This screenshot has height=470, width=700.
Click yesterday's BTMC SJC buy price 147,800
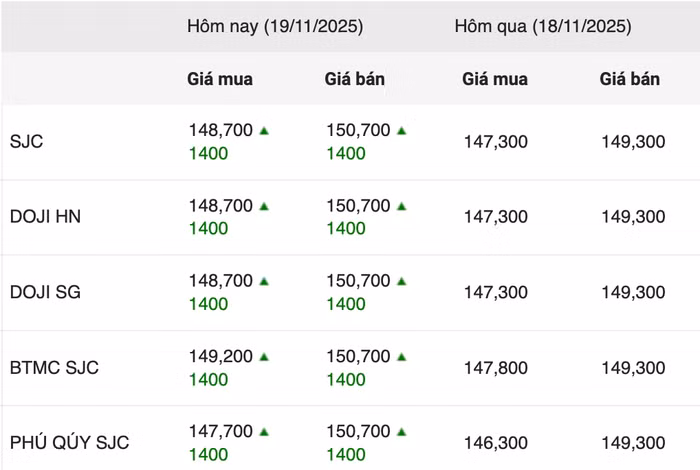495,368
